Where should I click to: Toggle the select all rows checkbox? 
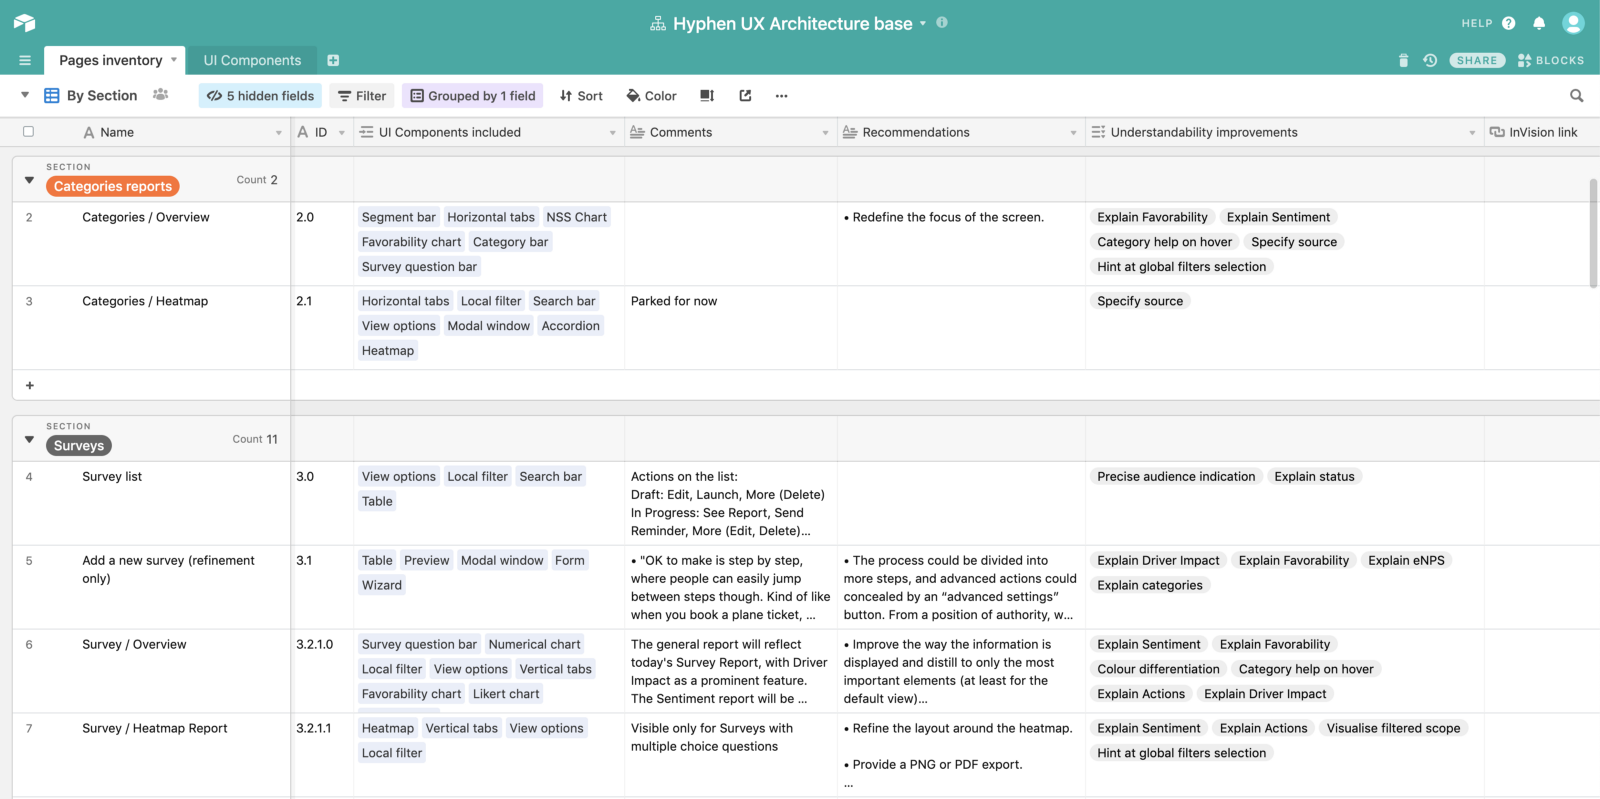tap(28, 131)
